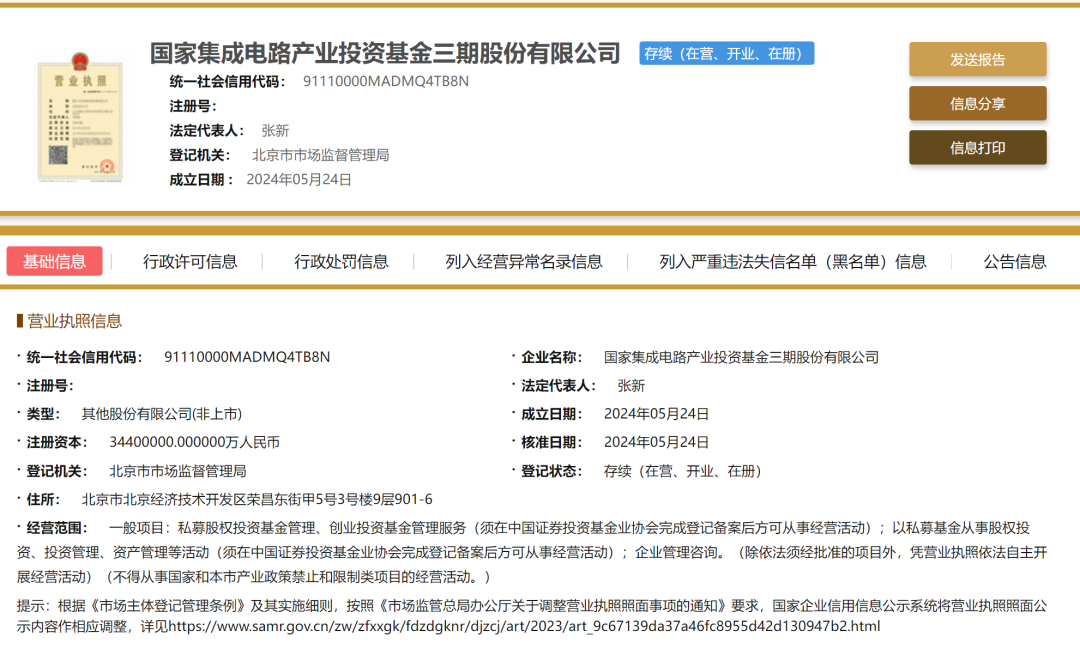Open the samr.gov.cn notice URL
1080x649 pixels.
(523, 626)
